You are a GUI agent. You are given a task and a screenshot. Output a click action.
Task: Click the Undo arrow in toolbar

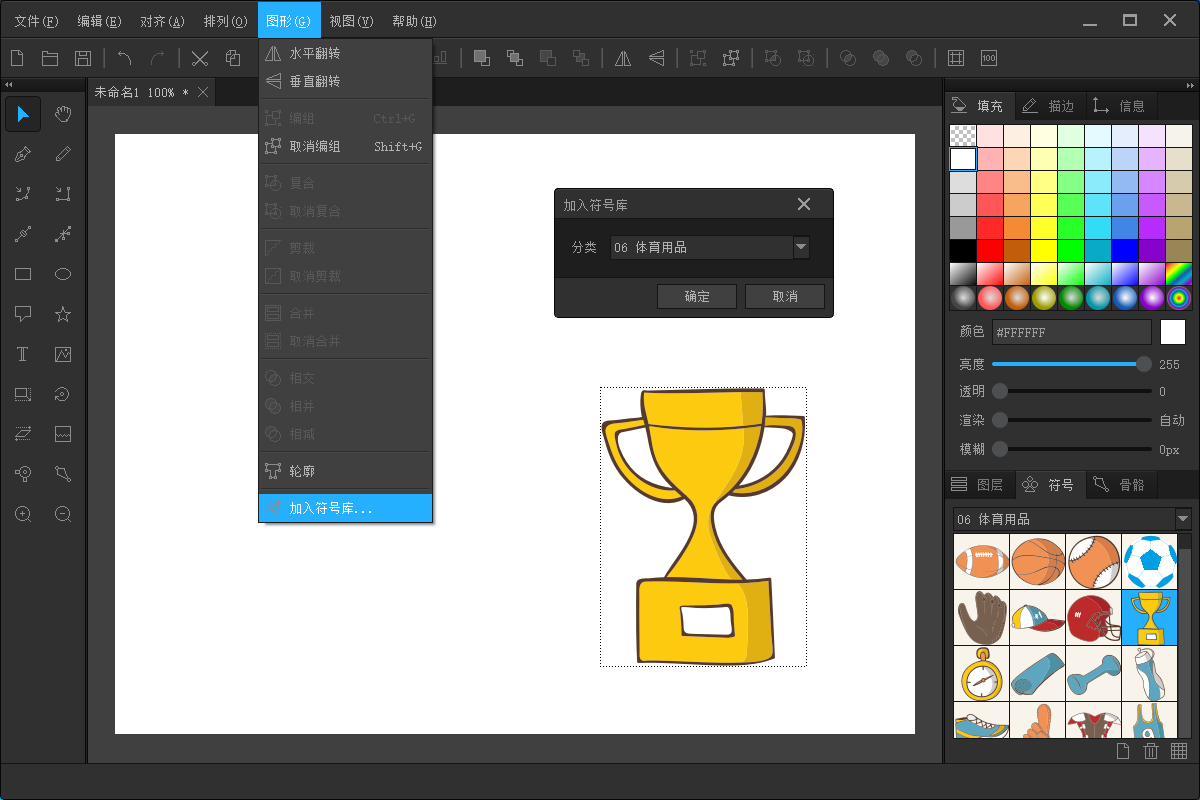pyautogui.click(x=124, y=58)
